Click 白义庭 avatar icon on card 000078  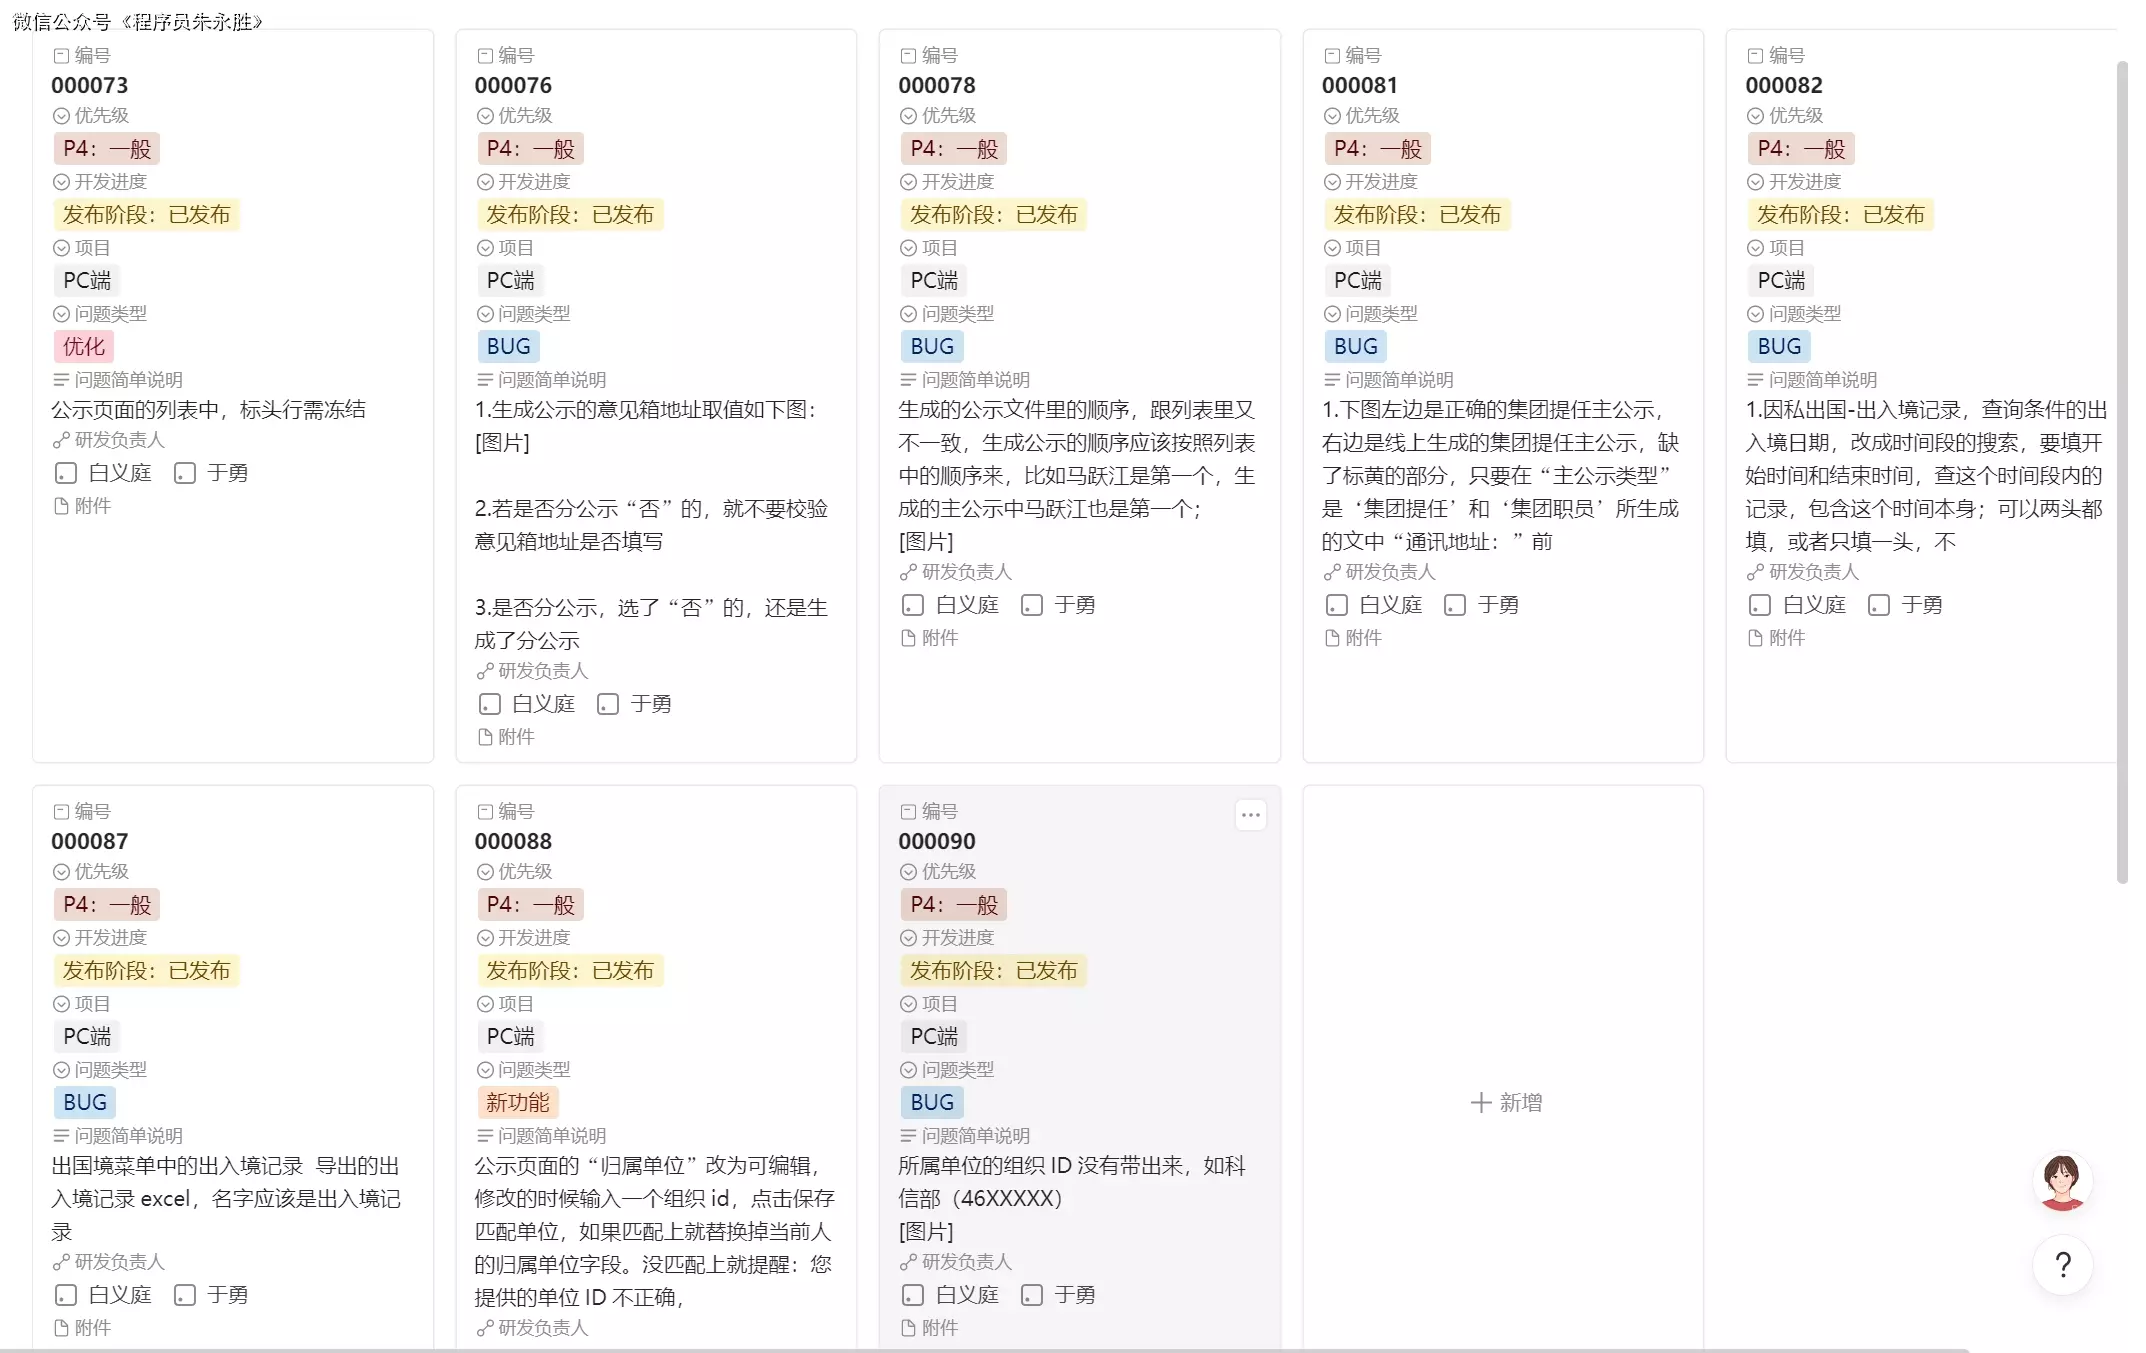point(912,605)
